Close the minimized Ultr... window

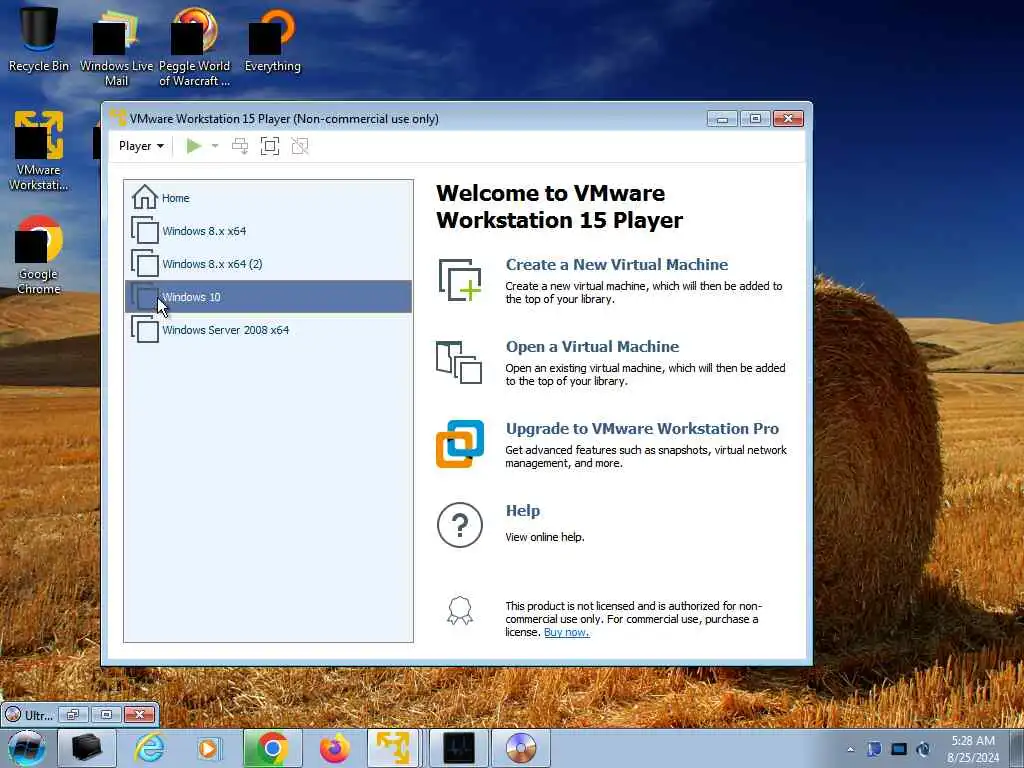(x=139, y=714)
